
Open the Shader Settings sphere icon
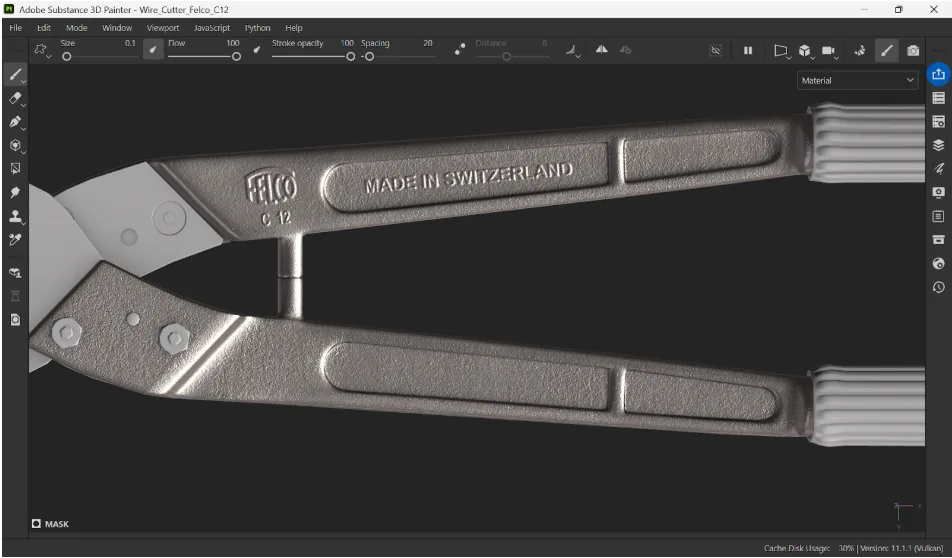coord(939,264)
